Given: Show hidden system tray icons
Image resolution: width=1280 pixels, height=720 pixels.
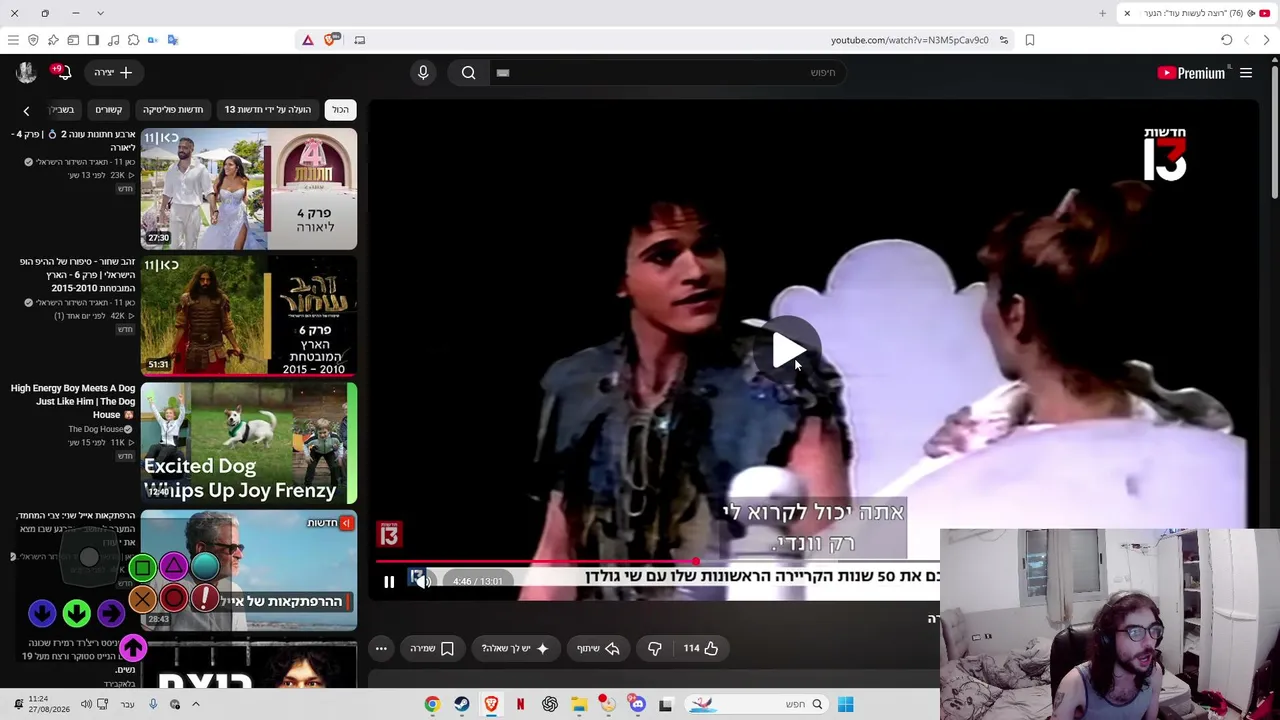Looking at the screenshot, I should tap(196, 704).
